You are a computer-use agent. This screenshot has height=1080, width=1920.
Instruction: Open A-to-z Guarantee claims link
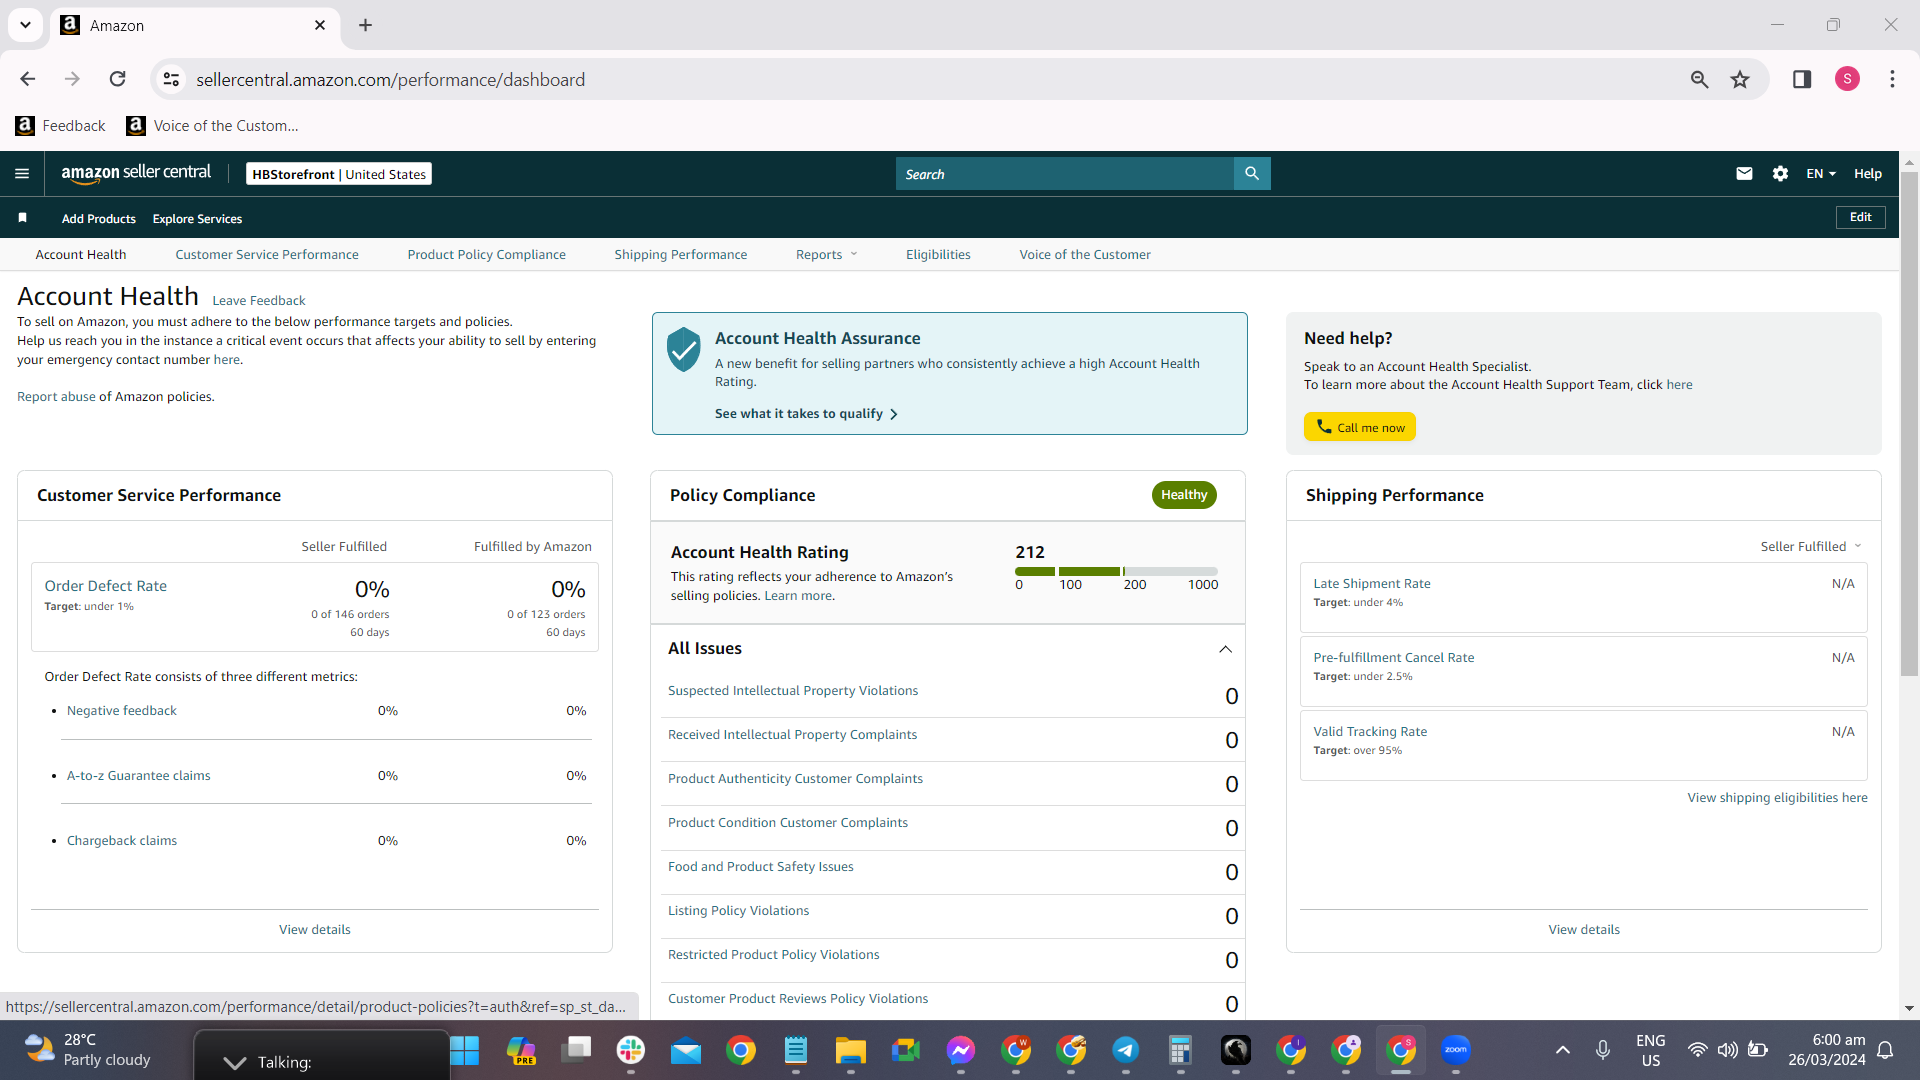tap(139, 776)
